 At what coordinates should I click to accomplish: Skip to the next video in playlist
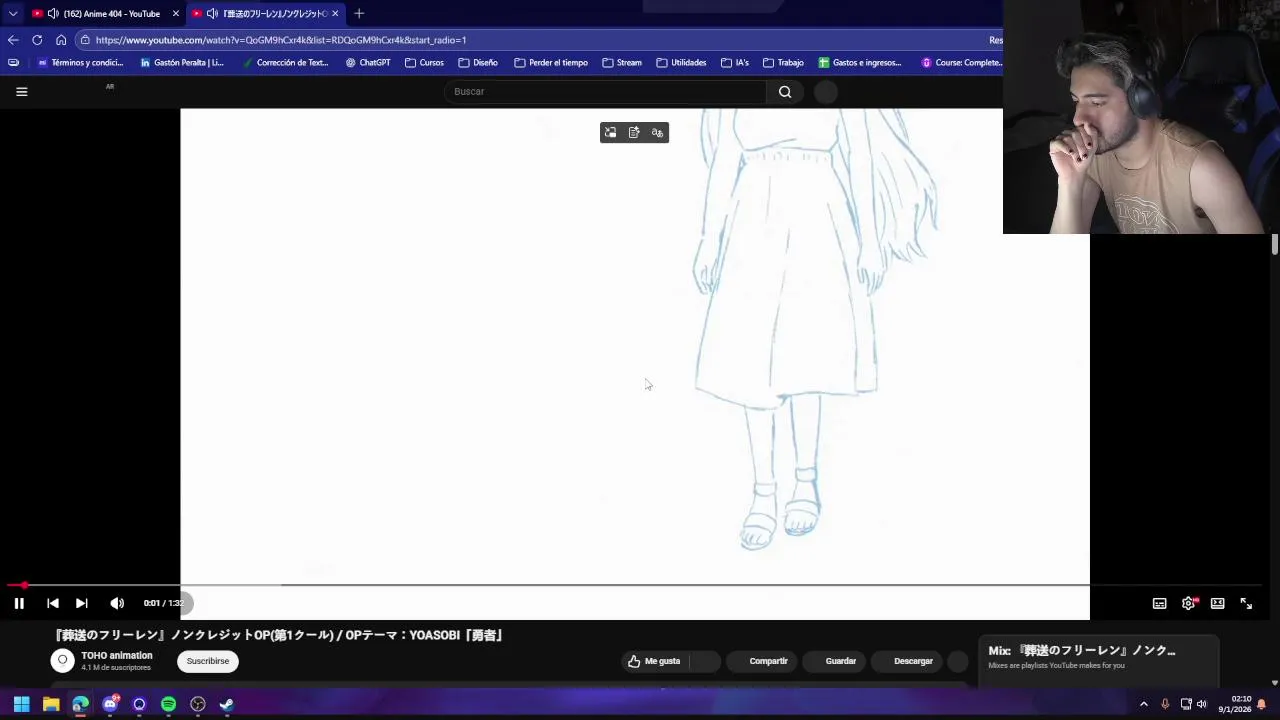tap(82, 603)
